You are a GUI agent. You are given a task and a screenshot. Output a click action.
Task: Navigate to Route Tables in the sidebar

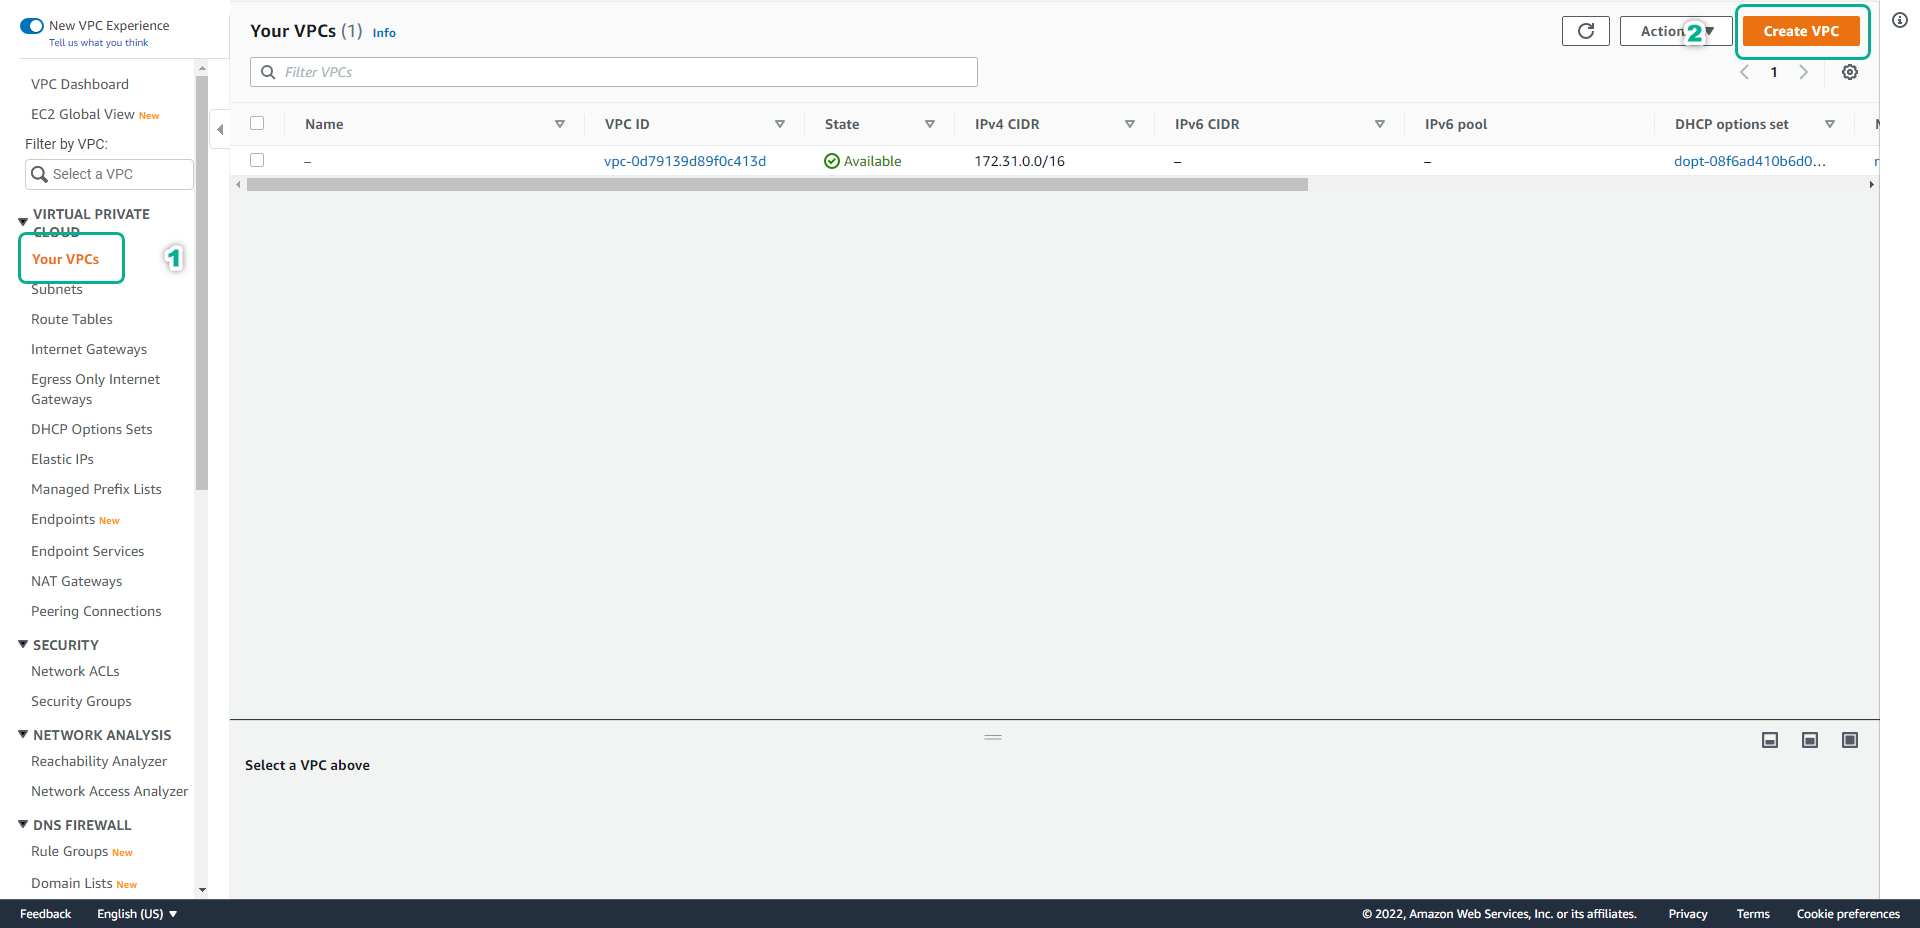(71, 318)
